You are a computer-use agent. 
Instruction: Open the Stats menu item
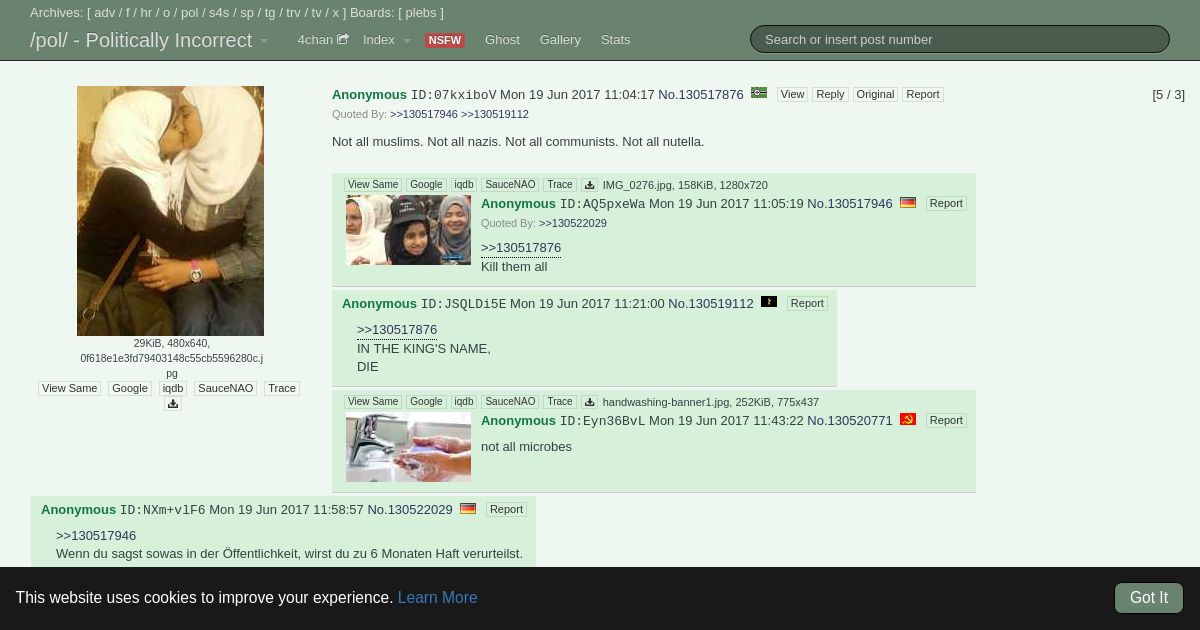615,40
